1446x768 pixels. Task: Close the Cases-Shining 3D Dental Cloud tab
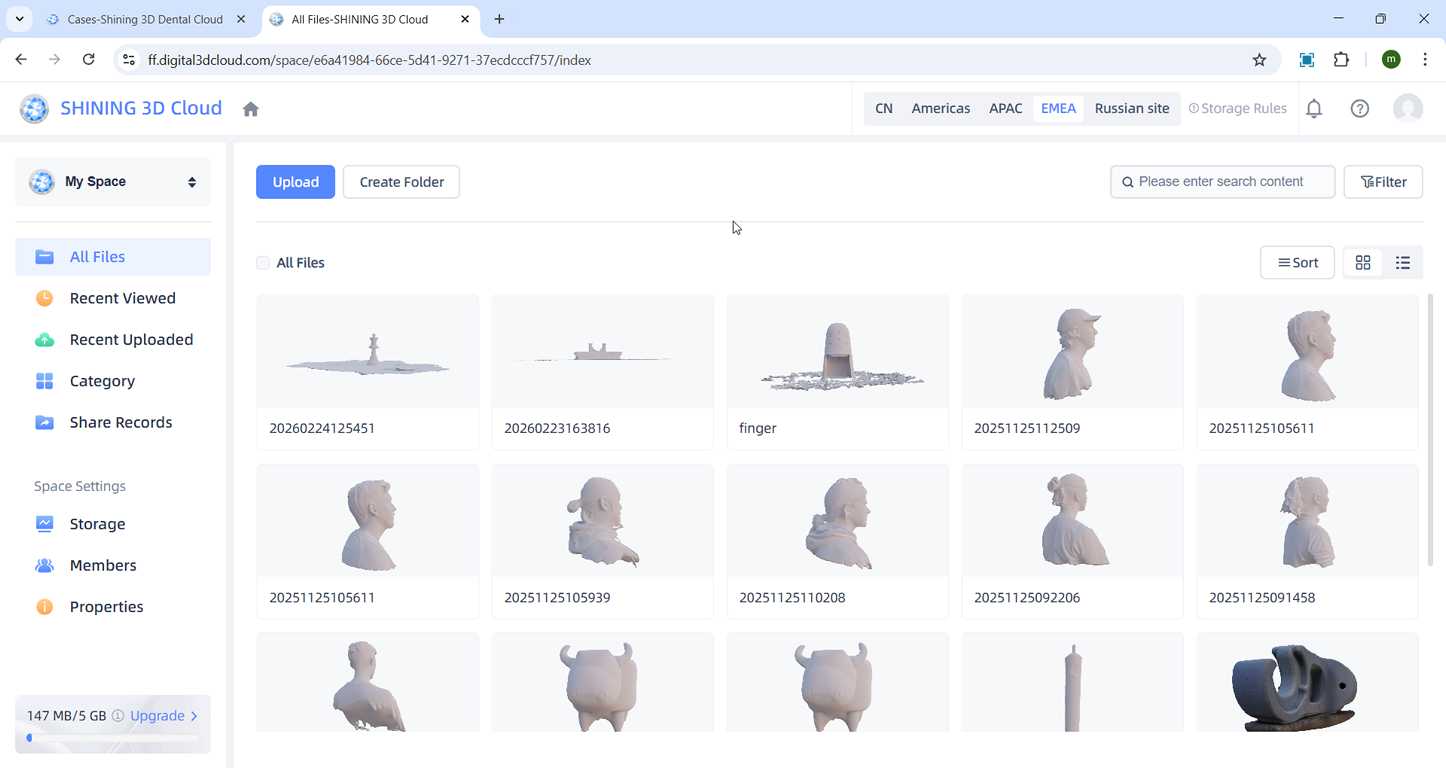coord(241,19)
